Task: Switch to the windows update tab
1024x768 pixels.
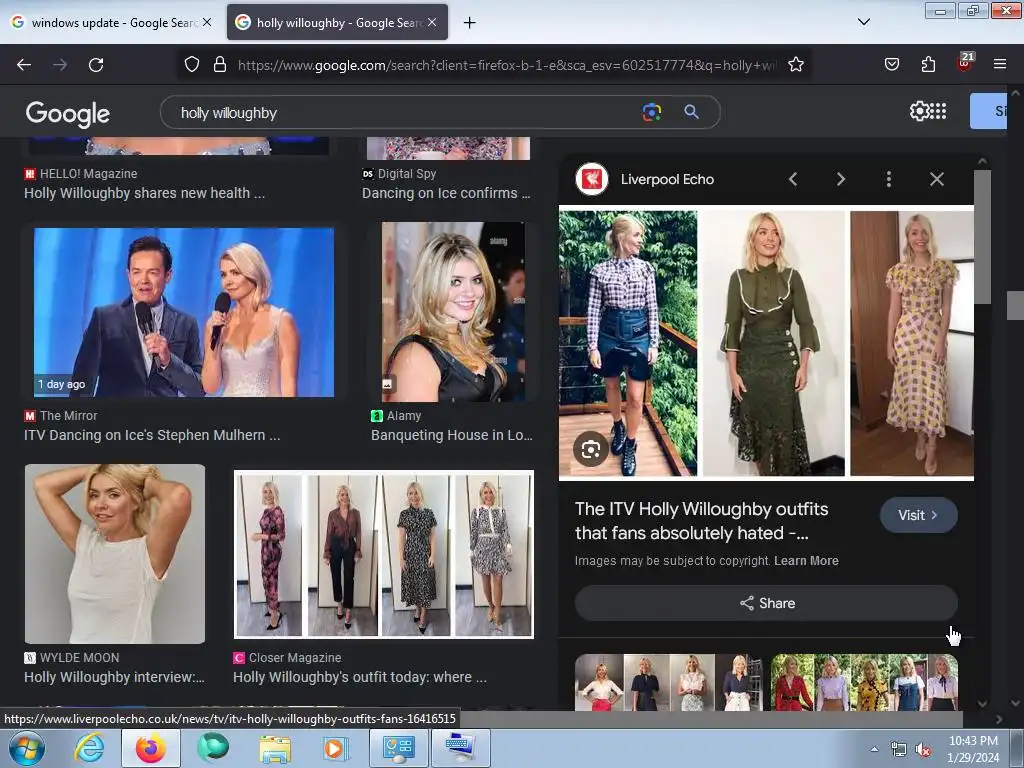Action: pos(111,22)
